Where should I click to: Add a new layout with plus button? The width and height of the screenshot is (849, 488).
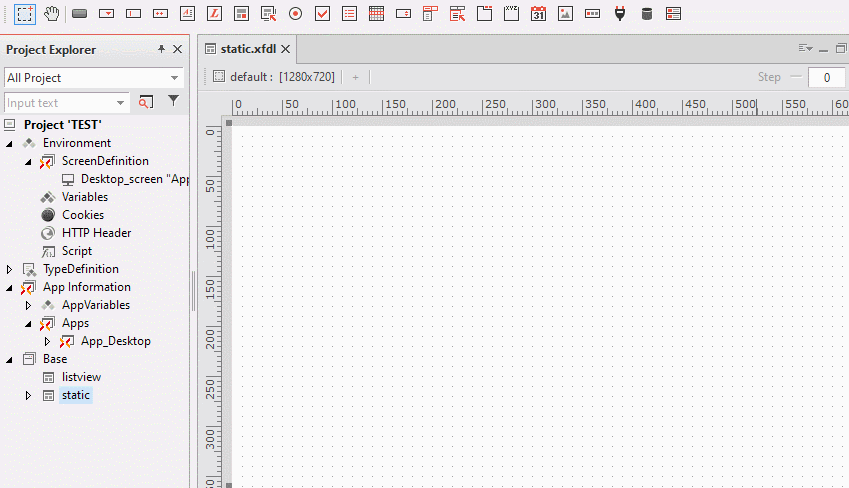[355, 77]
